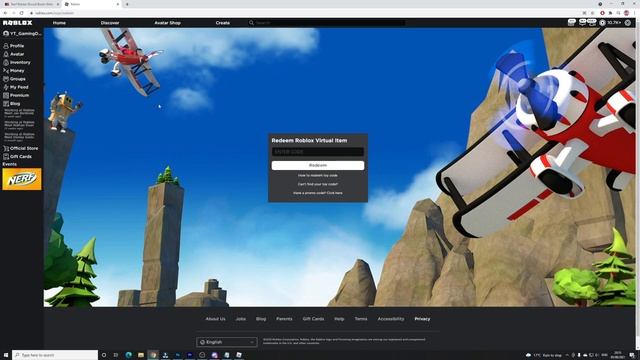Open a new browser tab
The height and width of the screenshot is (360, 640).
(x=127, y=4)
